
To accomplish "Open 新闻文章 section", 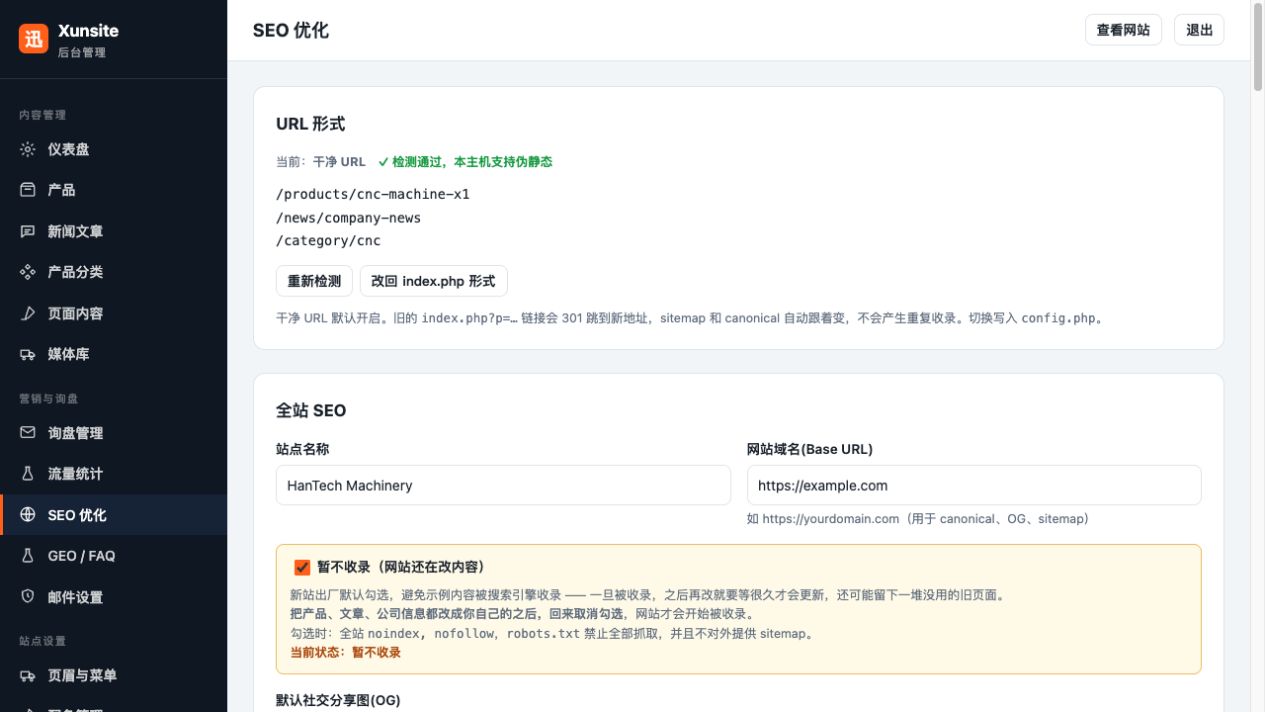I will click(113, 231).
